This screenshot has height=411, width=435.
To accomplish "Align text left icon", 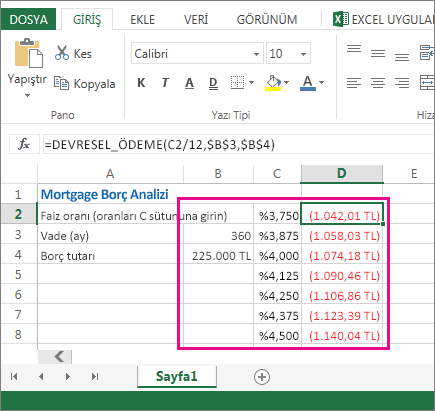I will point(354,83).
